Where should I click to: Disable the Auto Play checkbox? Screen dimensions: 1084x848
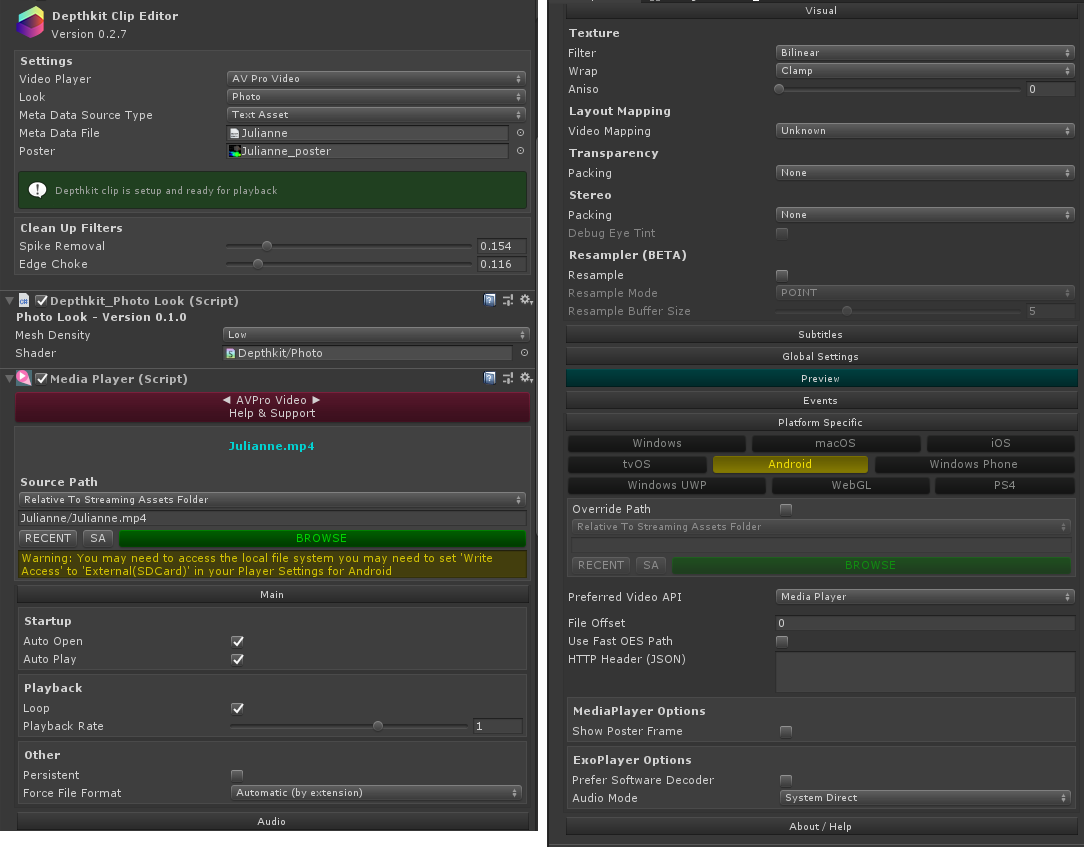coord(237,659)
